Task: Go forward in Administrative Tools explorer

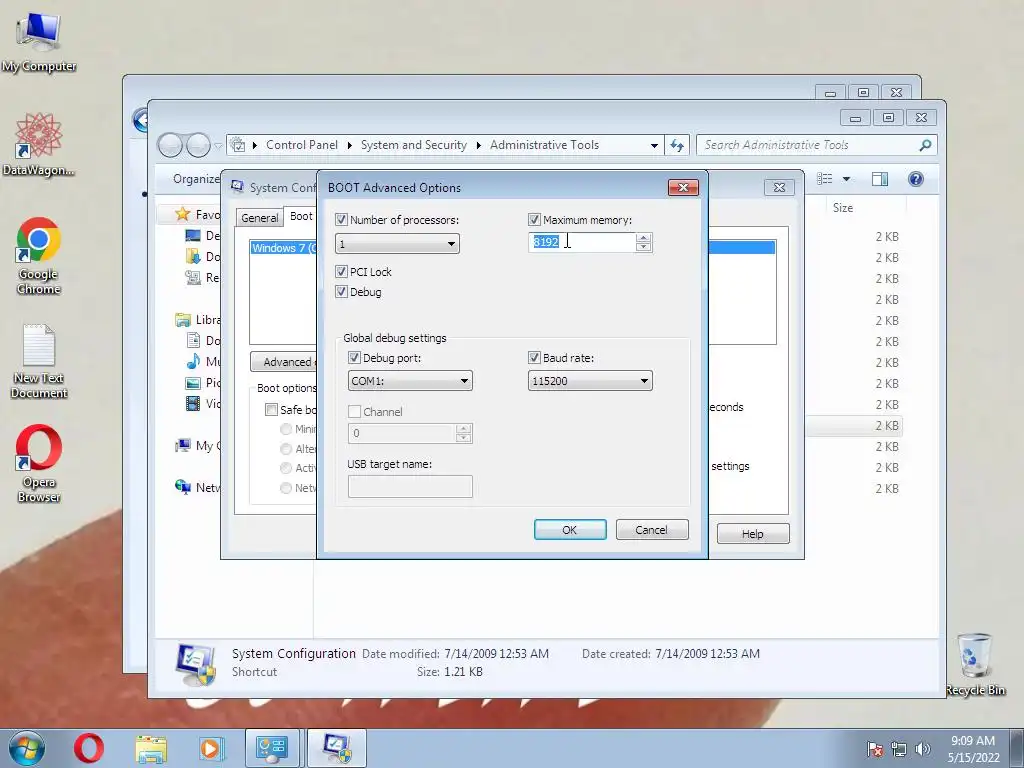Action: click(198, 145)
